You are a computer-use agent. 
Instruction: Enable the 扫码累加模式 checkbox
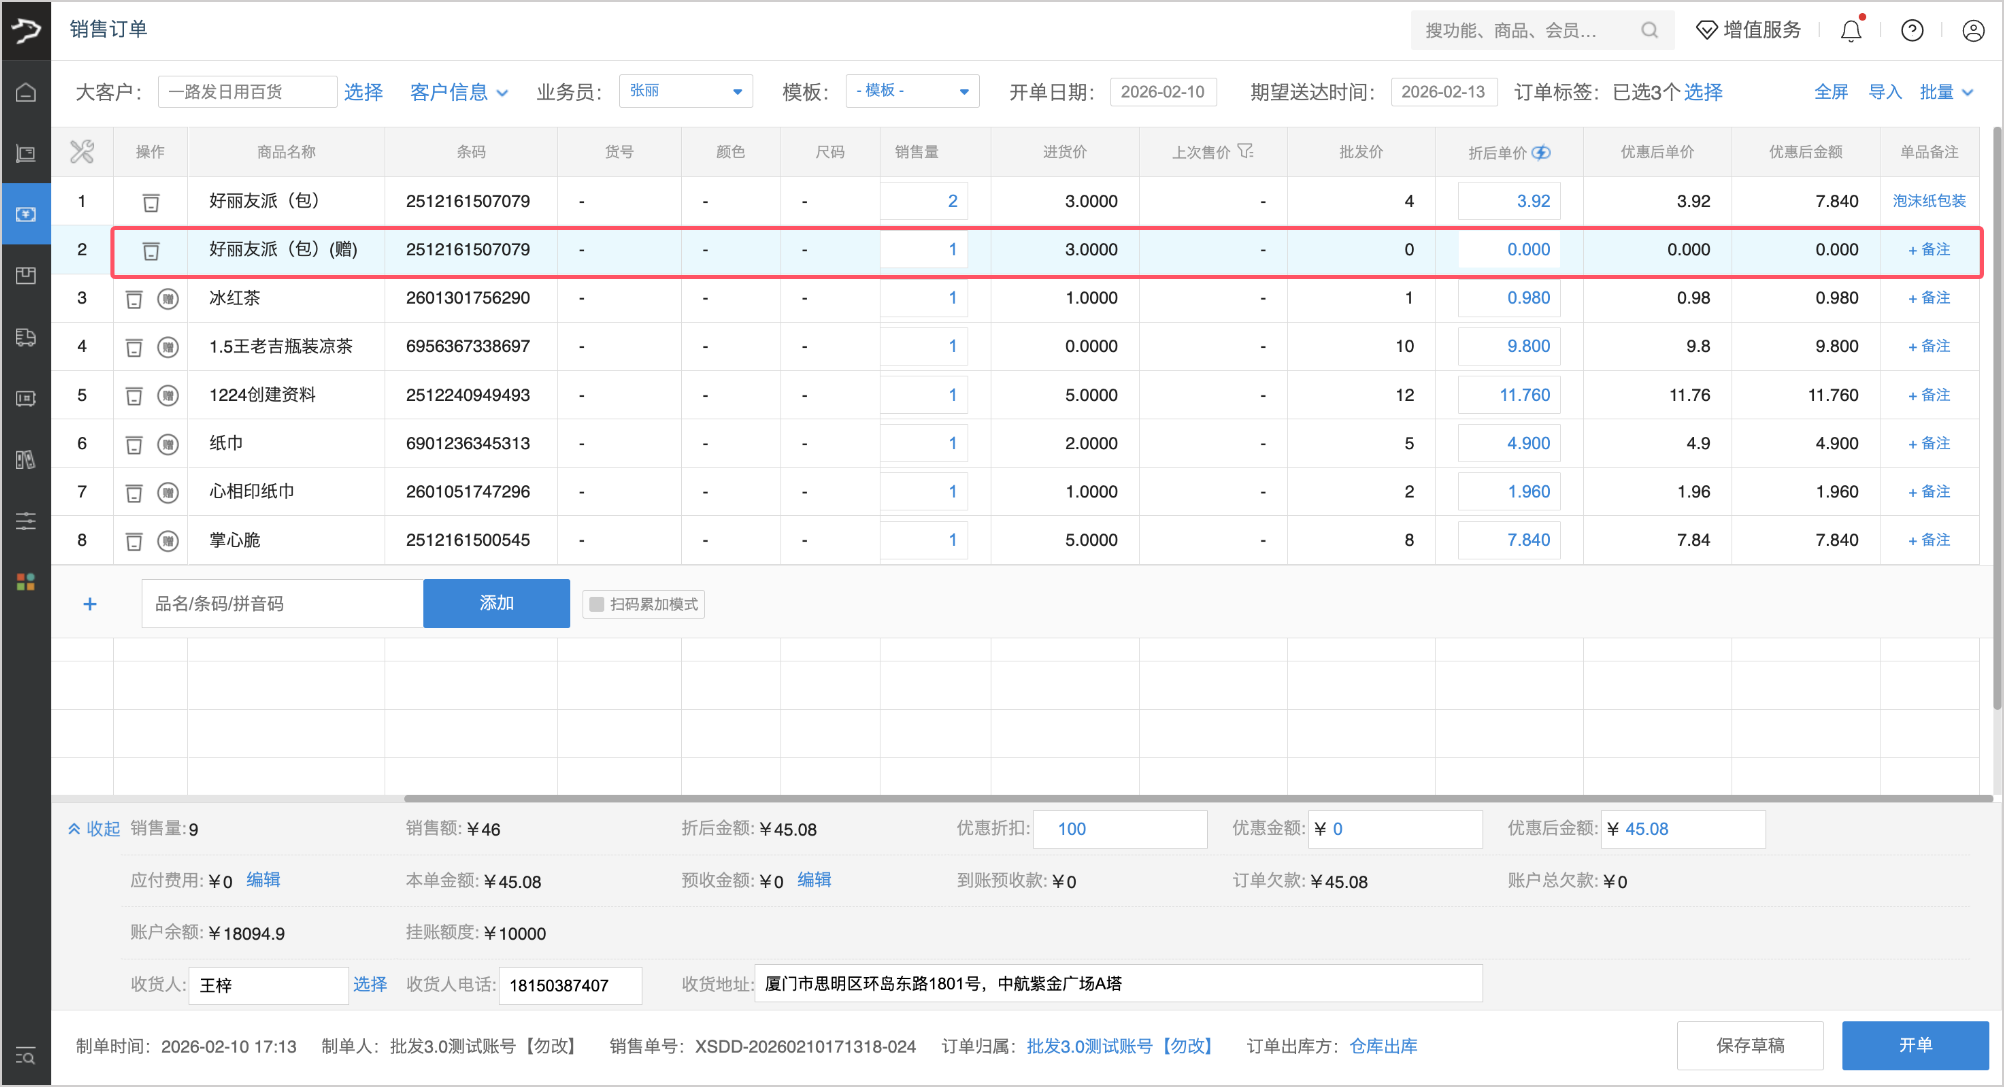coord(597,604)
